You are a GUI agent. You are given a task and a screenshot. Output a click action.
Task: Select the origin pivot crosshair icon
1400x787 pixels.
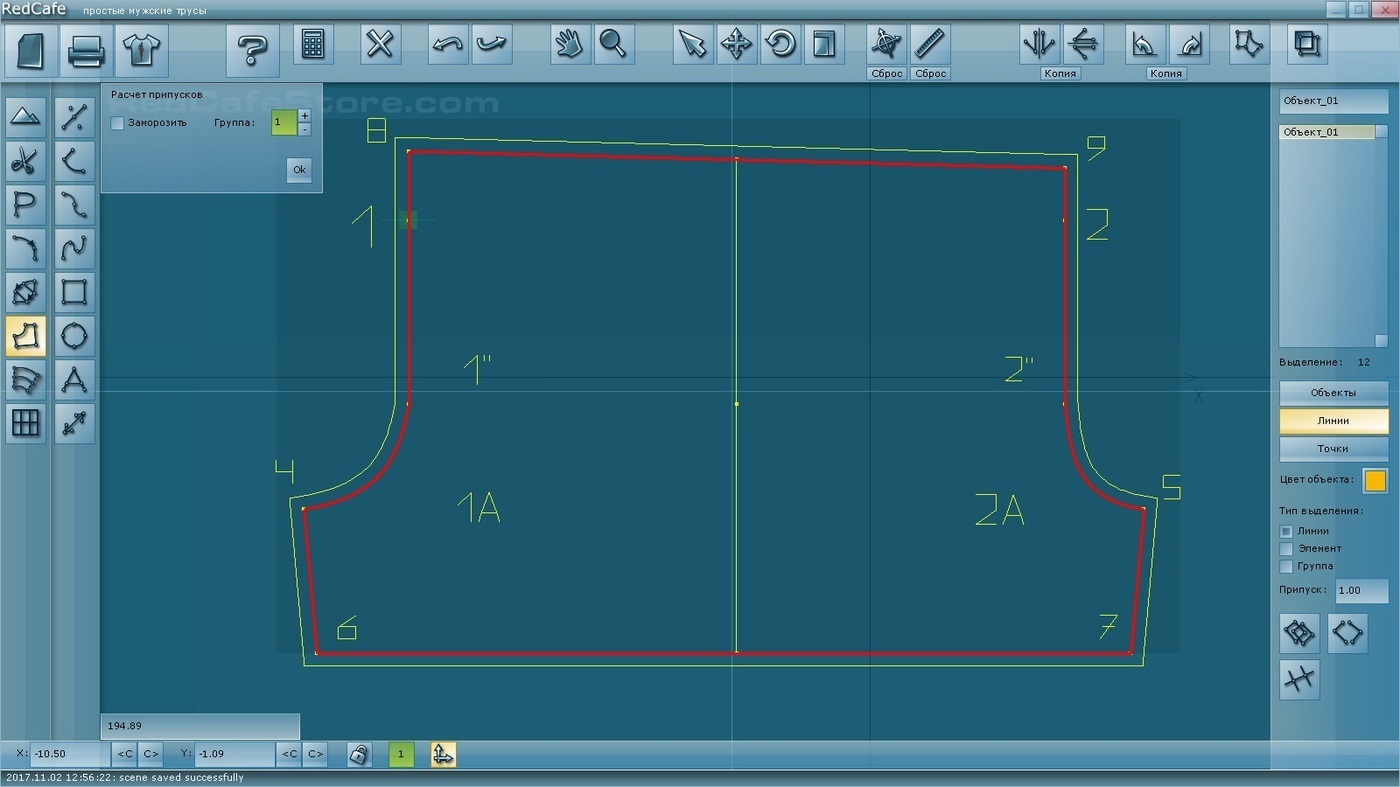(x=886, y=45)
